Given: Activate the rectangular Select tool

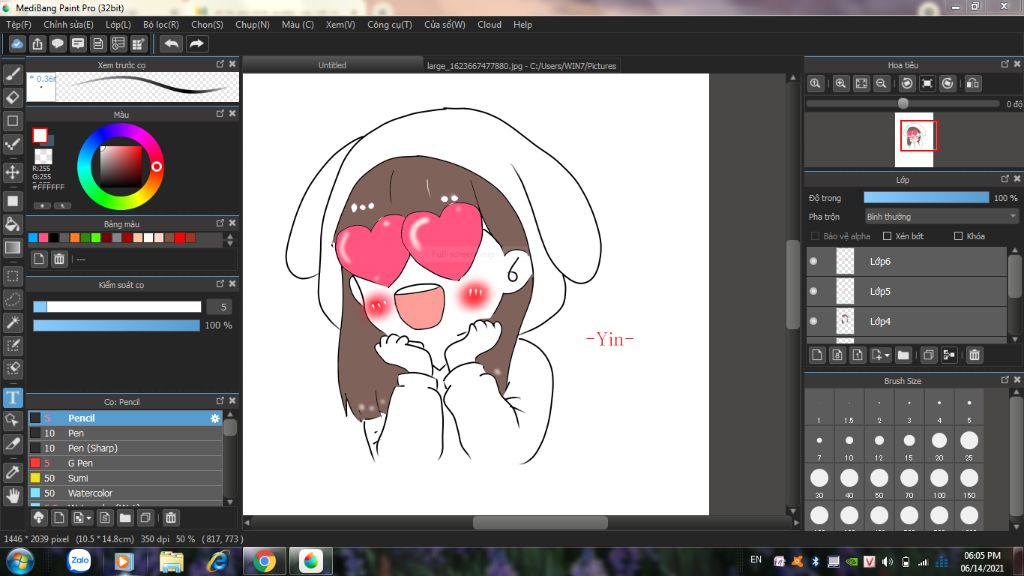Looking at the screenshot, I should (x=12, y=276).
